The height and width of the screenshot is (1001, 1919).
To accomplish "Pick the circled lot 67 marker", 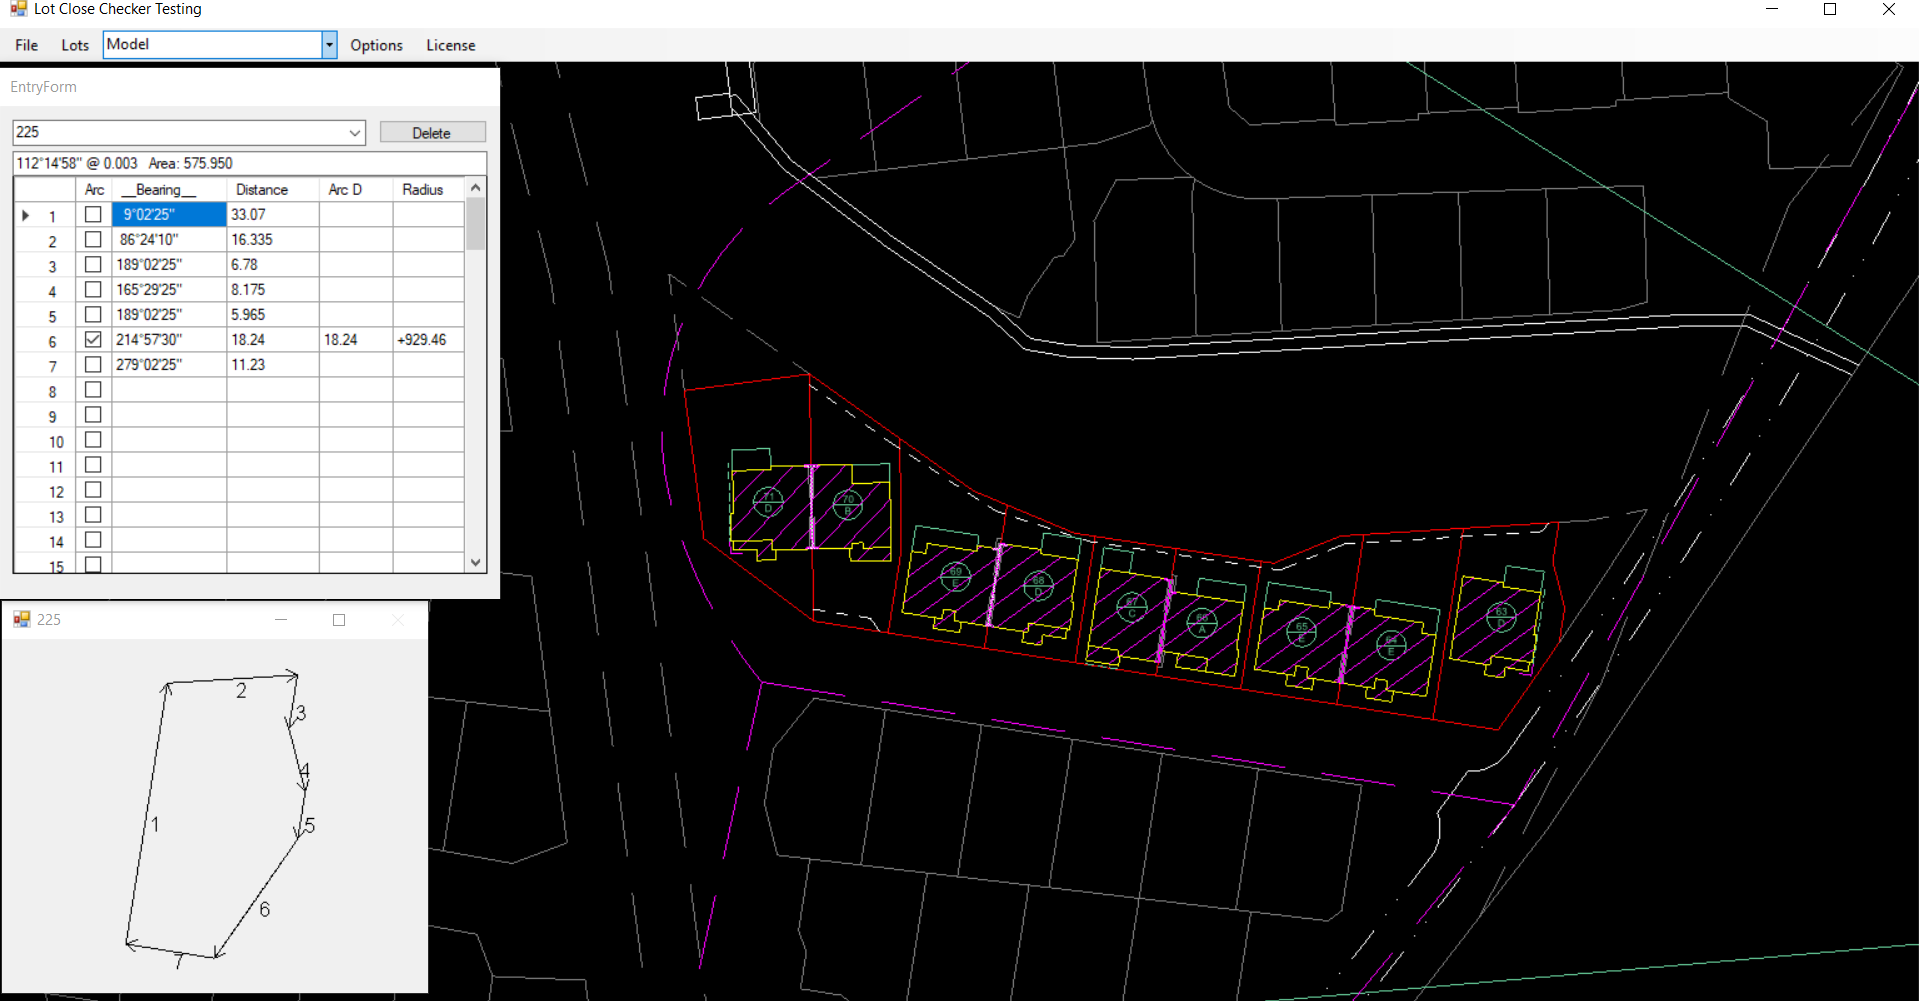I will tap(1132, 607).
